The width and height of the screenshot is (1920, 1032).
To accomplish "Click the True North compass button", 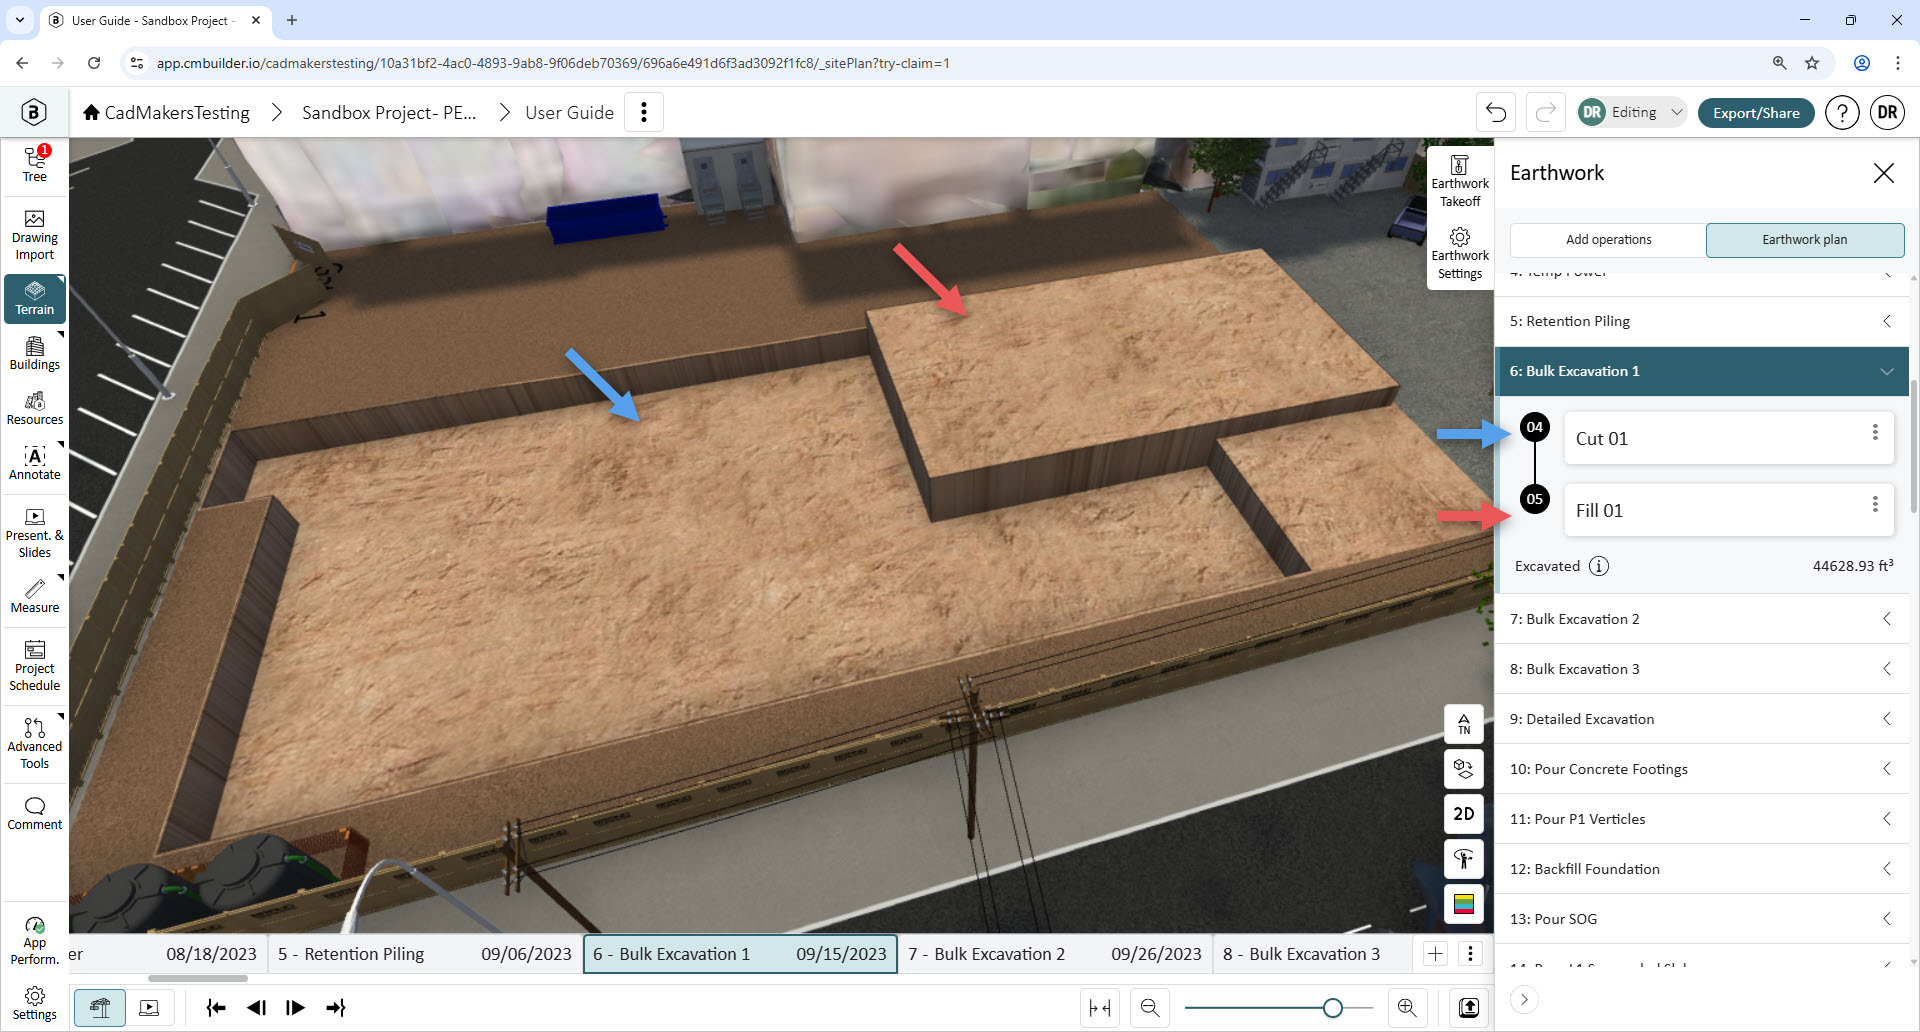I will [x=1464, y=724].
